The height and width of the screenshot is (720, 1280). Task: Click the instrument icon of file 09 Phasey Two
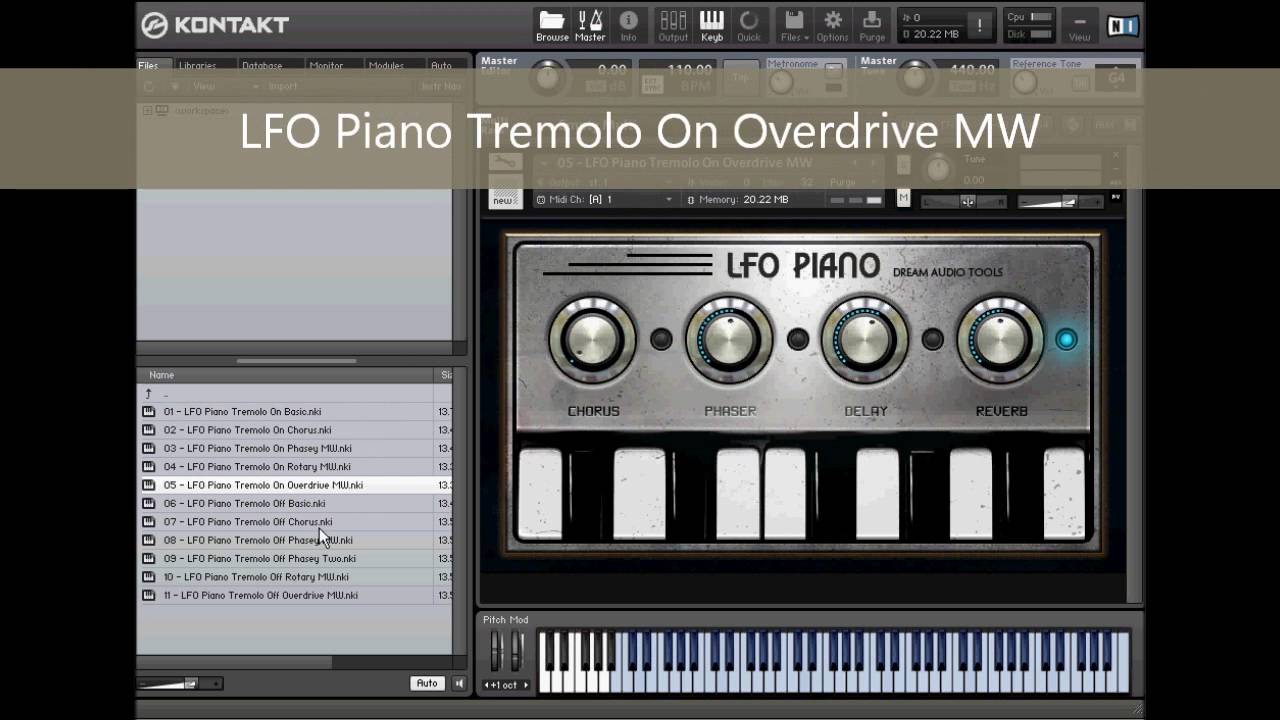pos(149,558)
